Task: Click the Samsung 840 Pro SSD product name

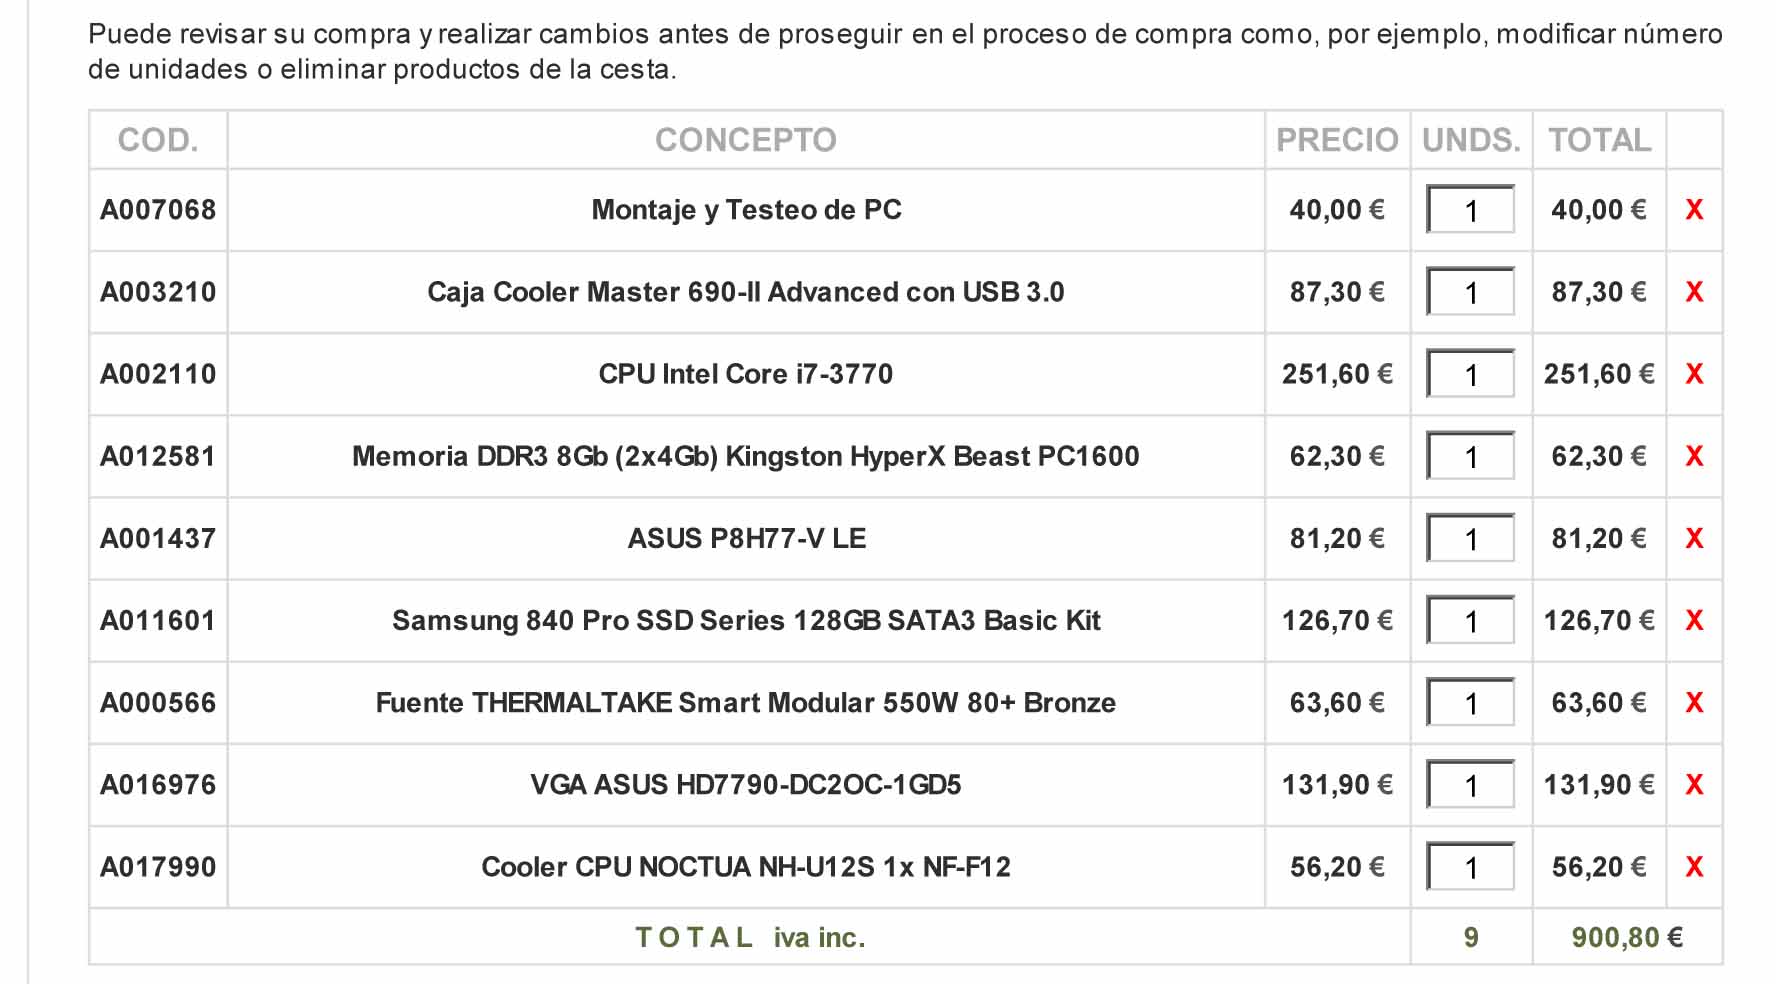Action: pos(746,620)
